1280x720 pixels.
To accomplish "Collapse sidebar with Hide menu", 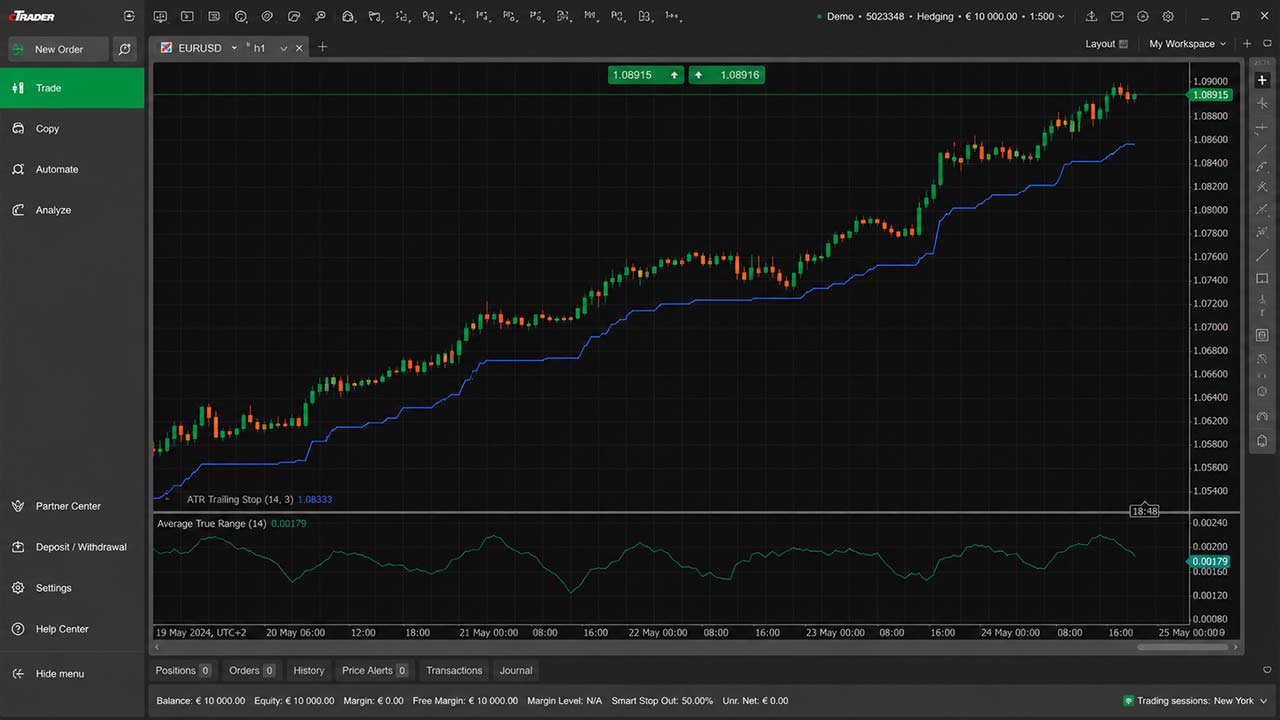I will click(x=72, y=674).
